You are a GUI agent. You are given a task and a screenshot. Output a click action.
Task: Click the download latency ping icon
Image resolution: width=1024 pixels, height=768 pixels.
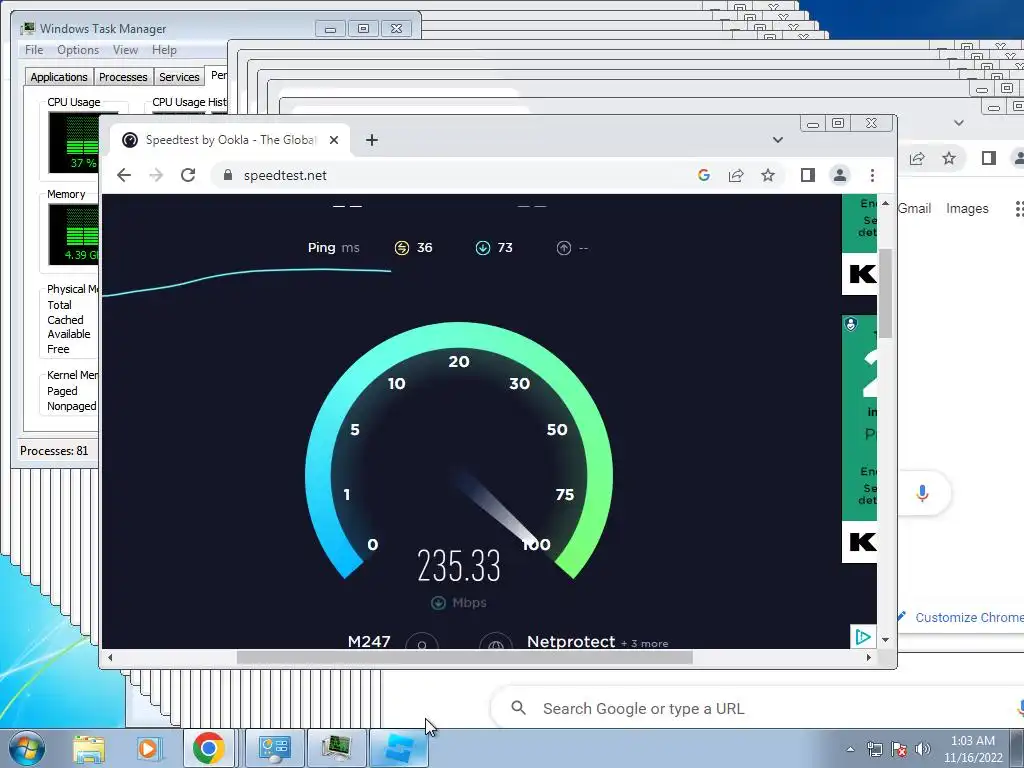coord(483,248)
